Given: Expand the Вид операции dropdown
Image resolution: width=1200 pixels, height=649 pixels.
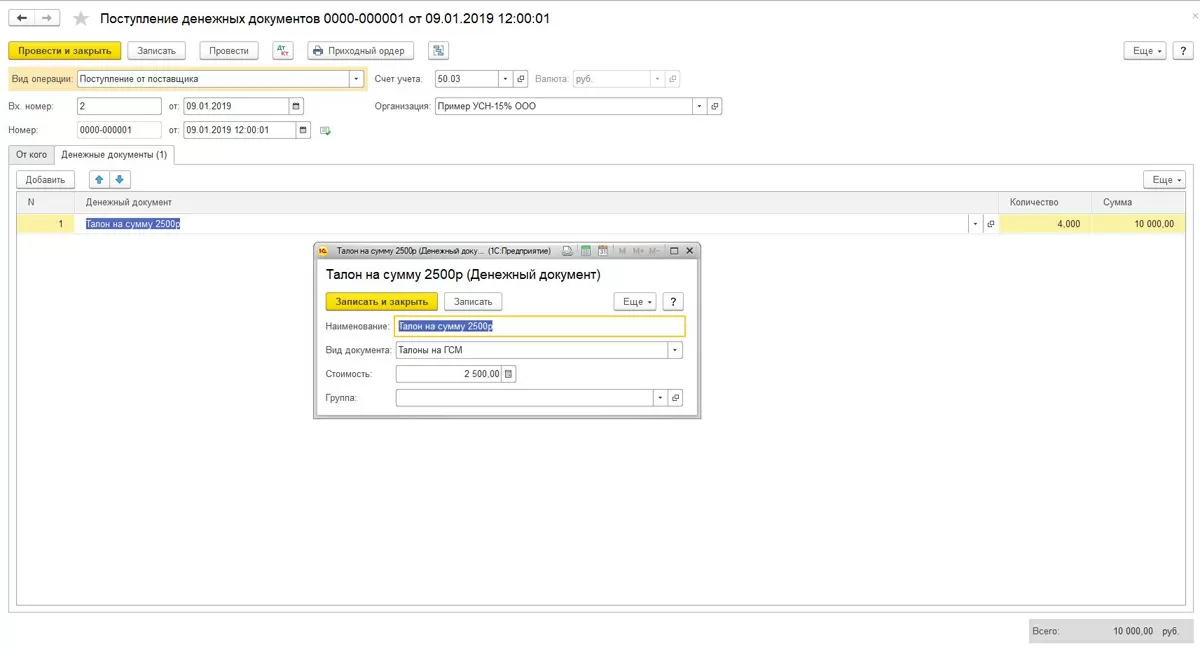Looking at the screenshot, I should click(356, 79).
